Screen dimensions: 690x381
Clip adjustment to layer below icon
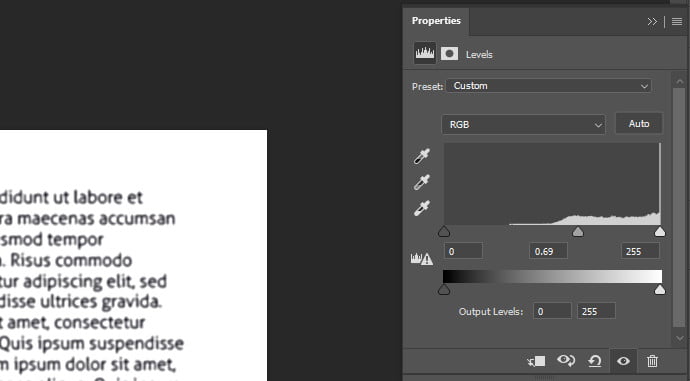tap(536, 361)
